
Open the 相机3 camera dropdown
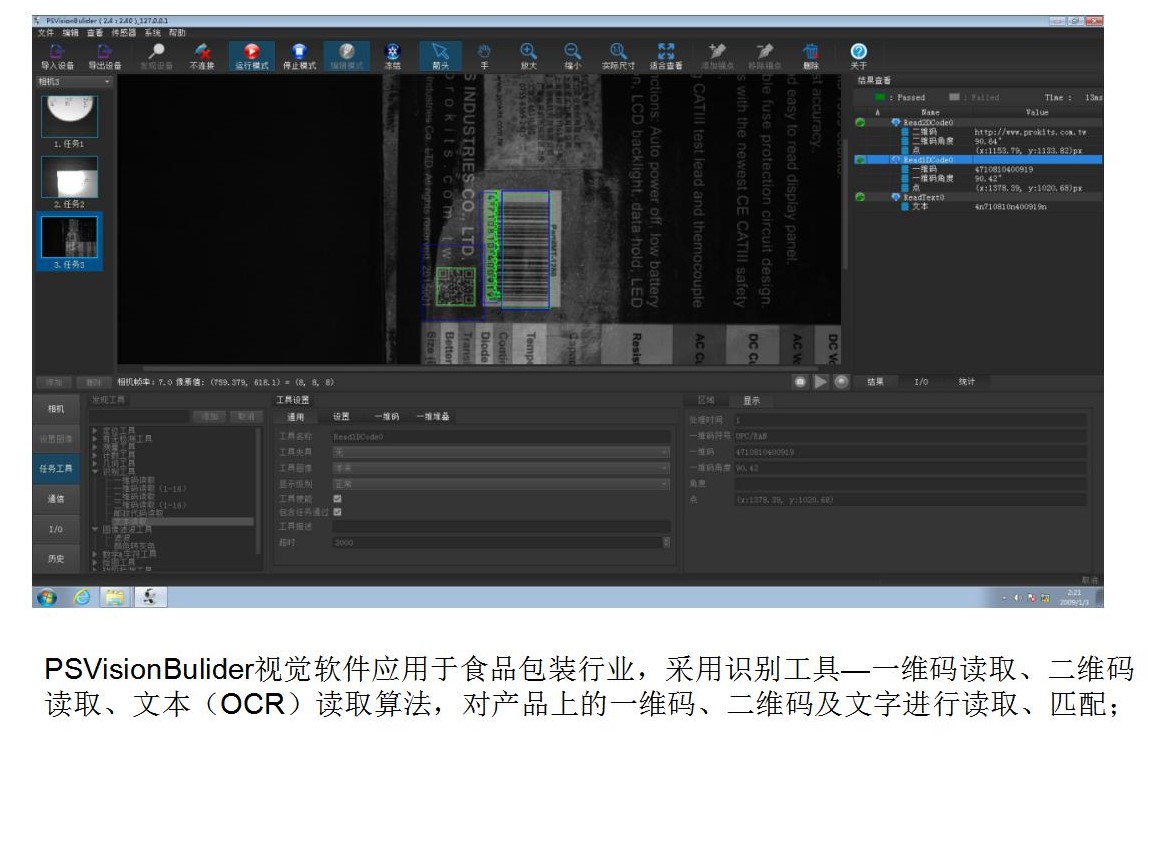click(x=75, y=81)
